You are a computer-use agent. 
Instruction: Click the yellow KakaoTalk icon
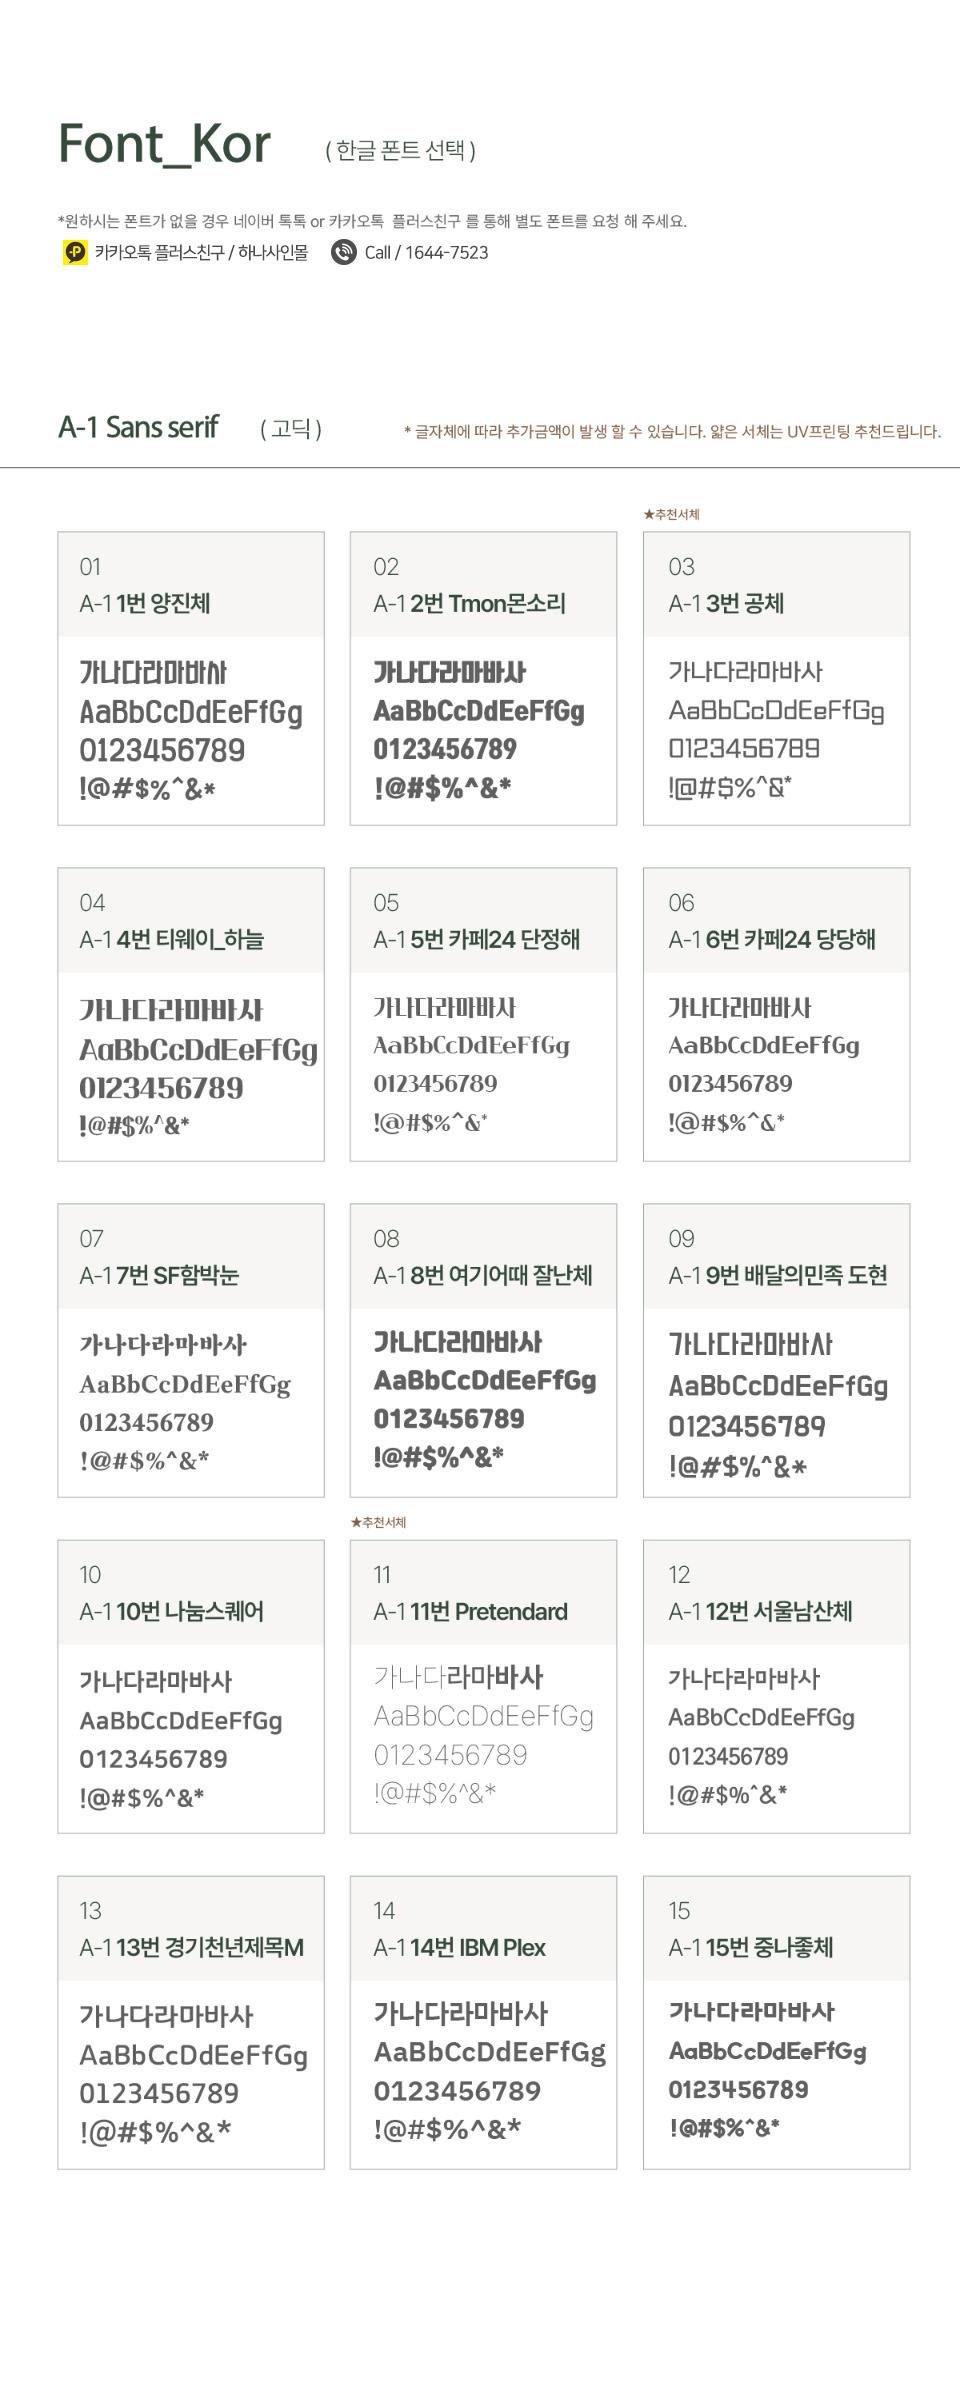(75, 252)
